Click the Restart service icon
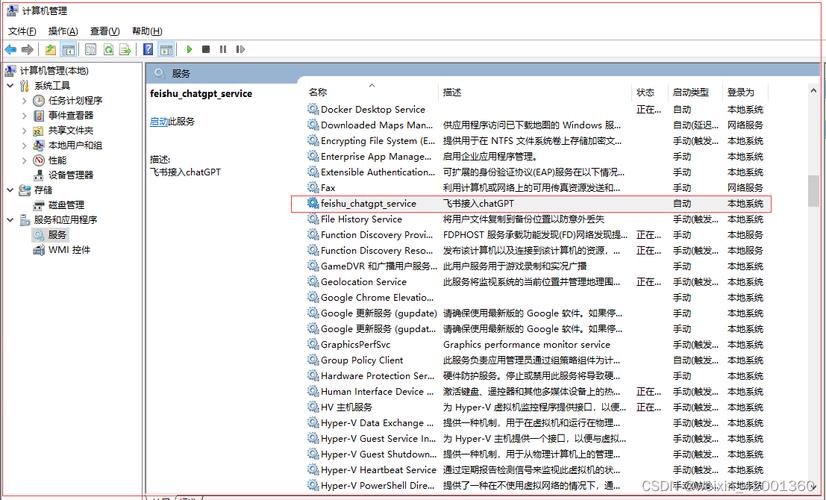 tap(240, 50)
